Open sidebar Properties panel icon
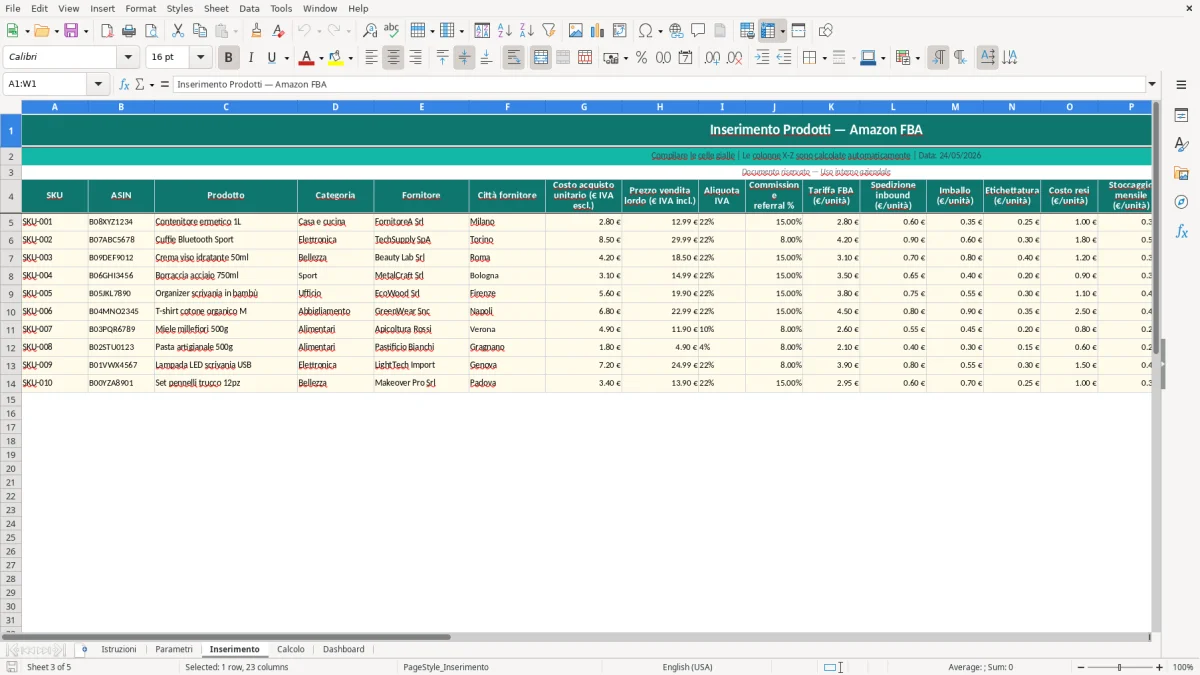The width and height of the screenshot is (1200, 675). pyautogui.click(x=1181, y=115)
